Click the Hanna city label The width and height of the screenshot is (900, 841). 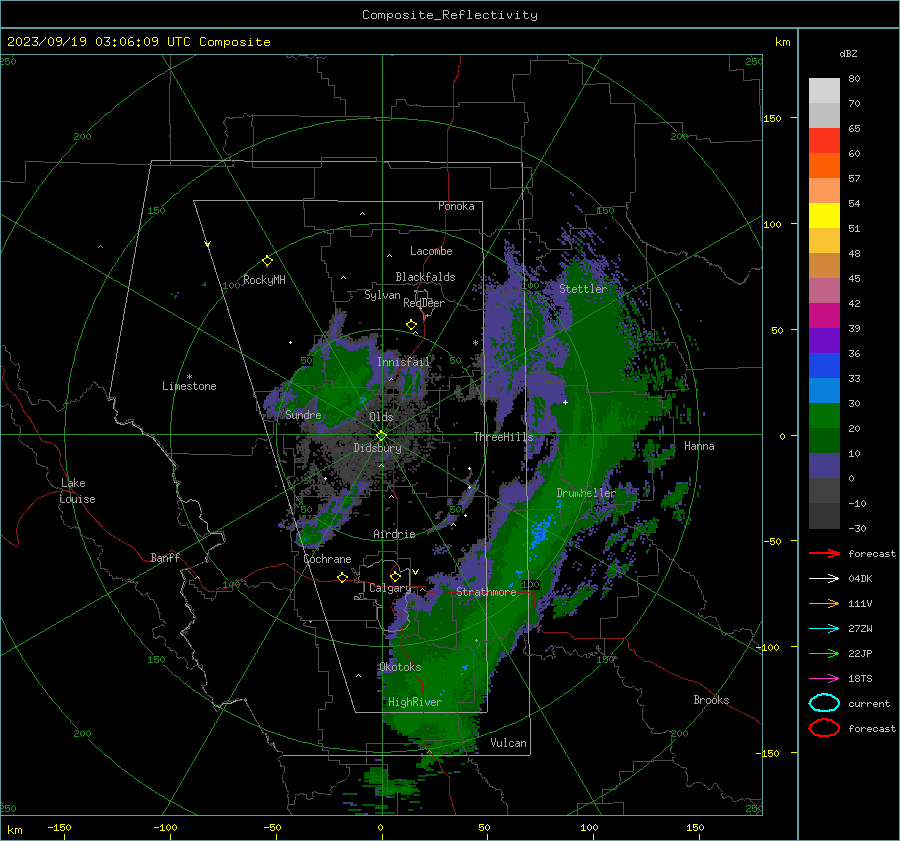[699, 446]
